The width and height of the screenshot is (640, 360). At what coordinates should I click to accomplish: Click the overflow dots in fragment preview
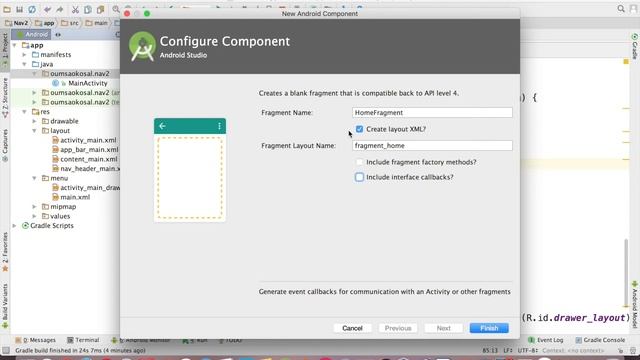219,126
